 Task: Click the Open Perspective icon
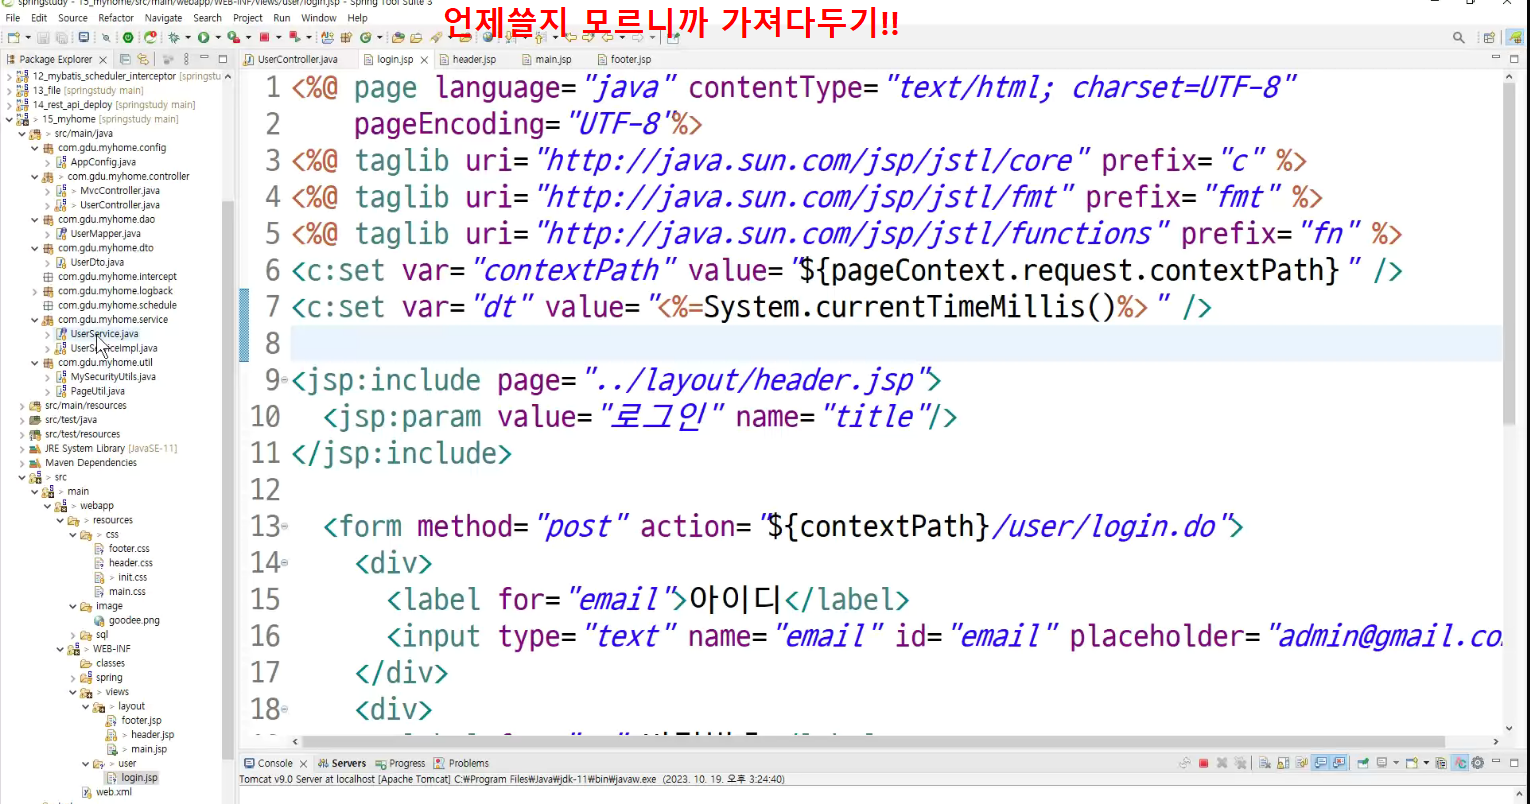click(1489, 38)
